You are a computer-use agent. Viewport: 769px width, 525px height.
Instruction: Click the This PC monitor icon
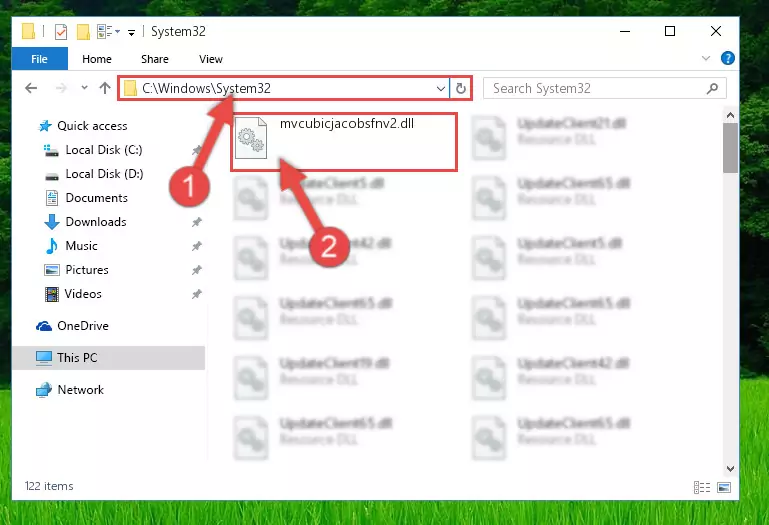(44, 358)
